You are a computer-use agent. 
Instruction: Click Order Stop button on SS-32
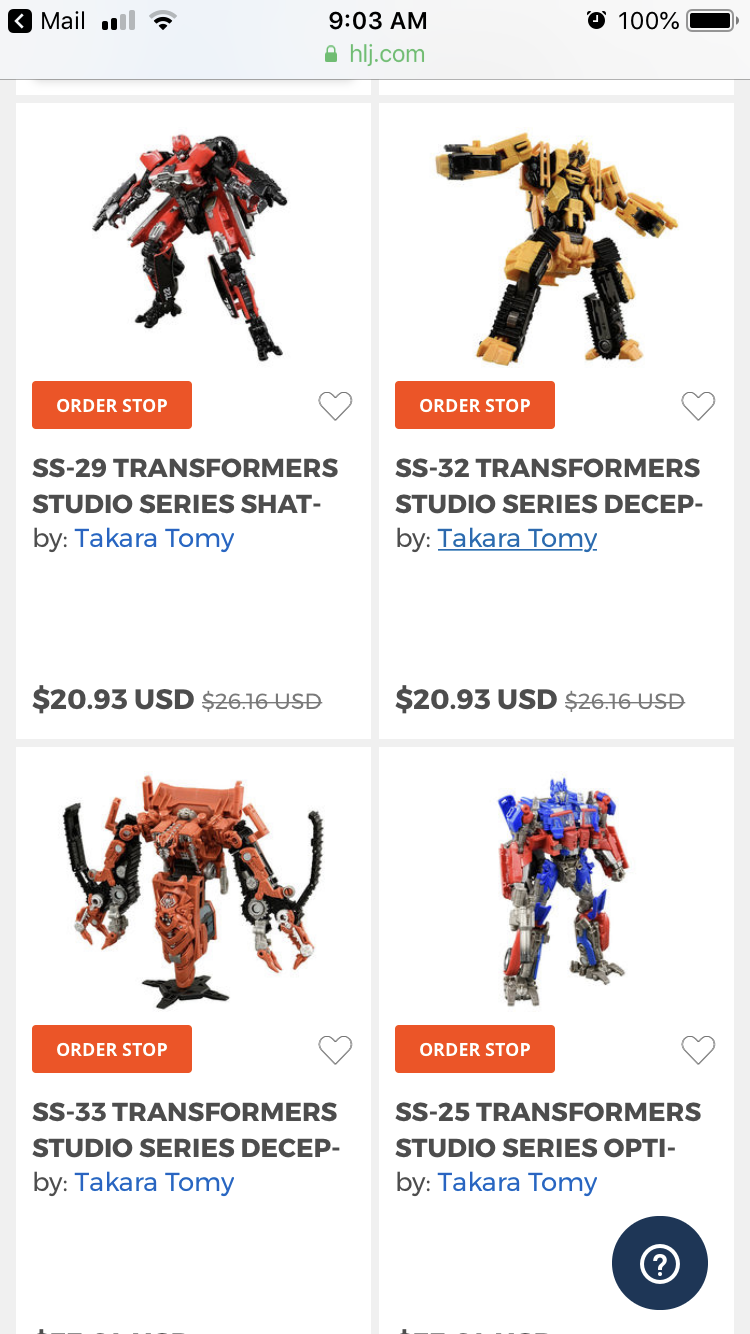click(x=475, y=405)
